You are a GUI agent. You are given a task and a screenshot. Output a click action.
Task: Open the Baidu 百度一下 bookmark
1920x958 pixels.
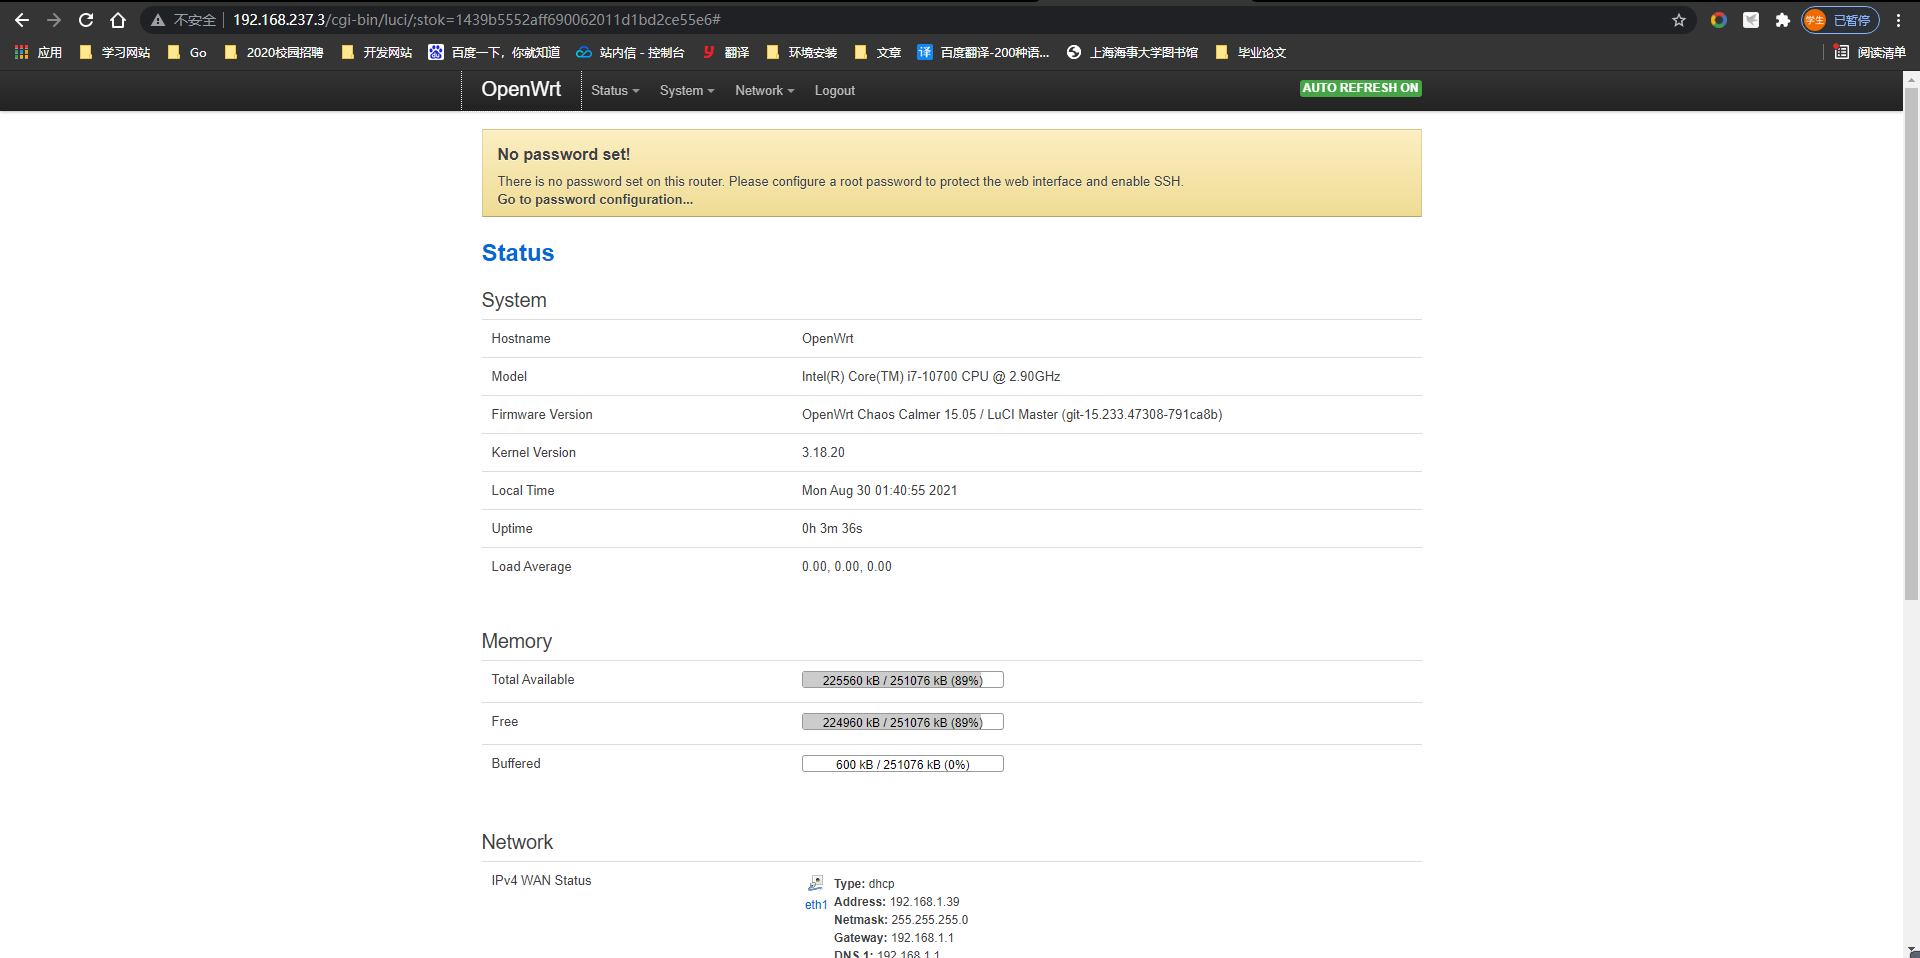[x=494, y=52]
